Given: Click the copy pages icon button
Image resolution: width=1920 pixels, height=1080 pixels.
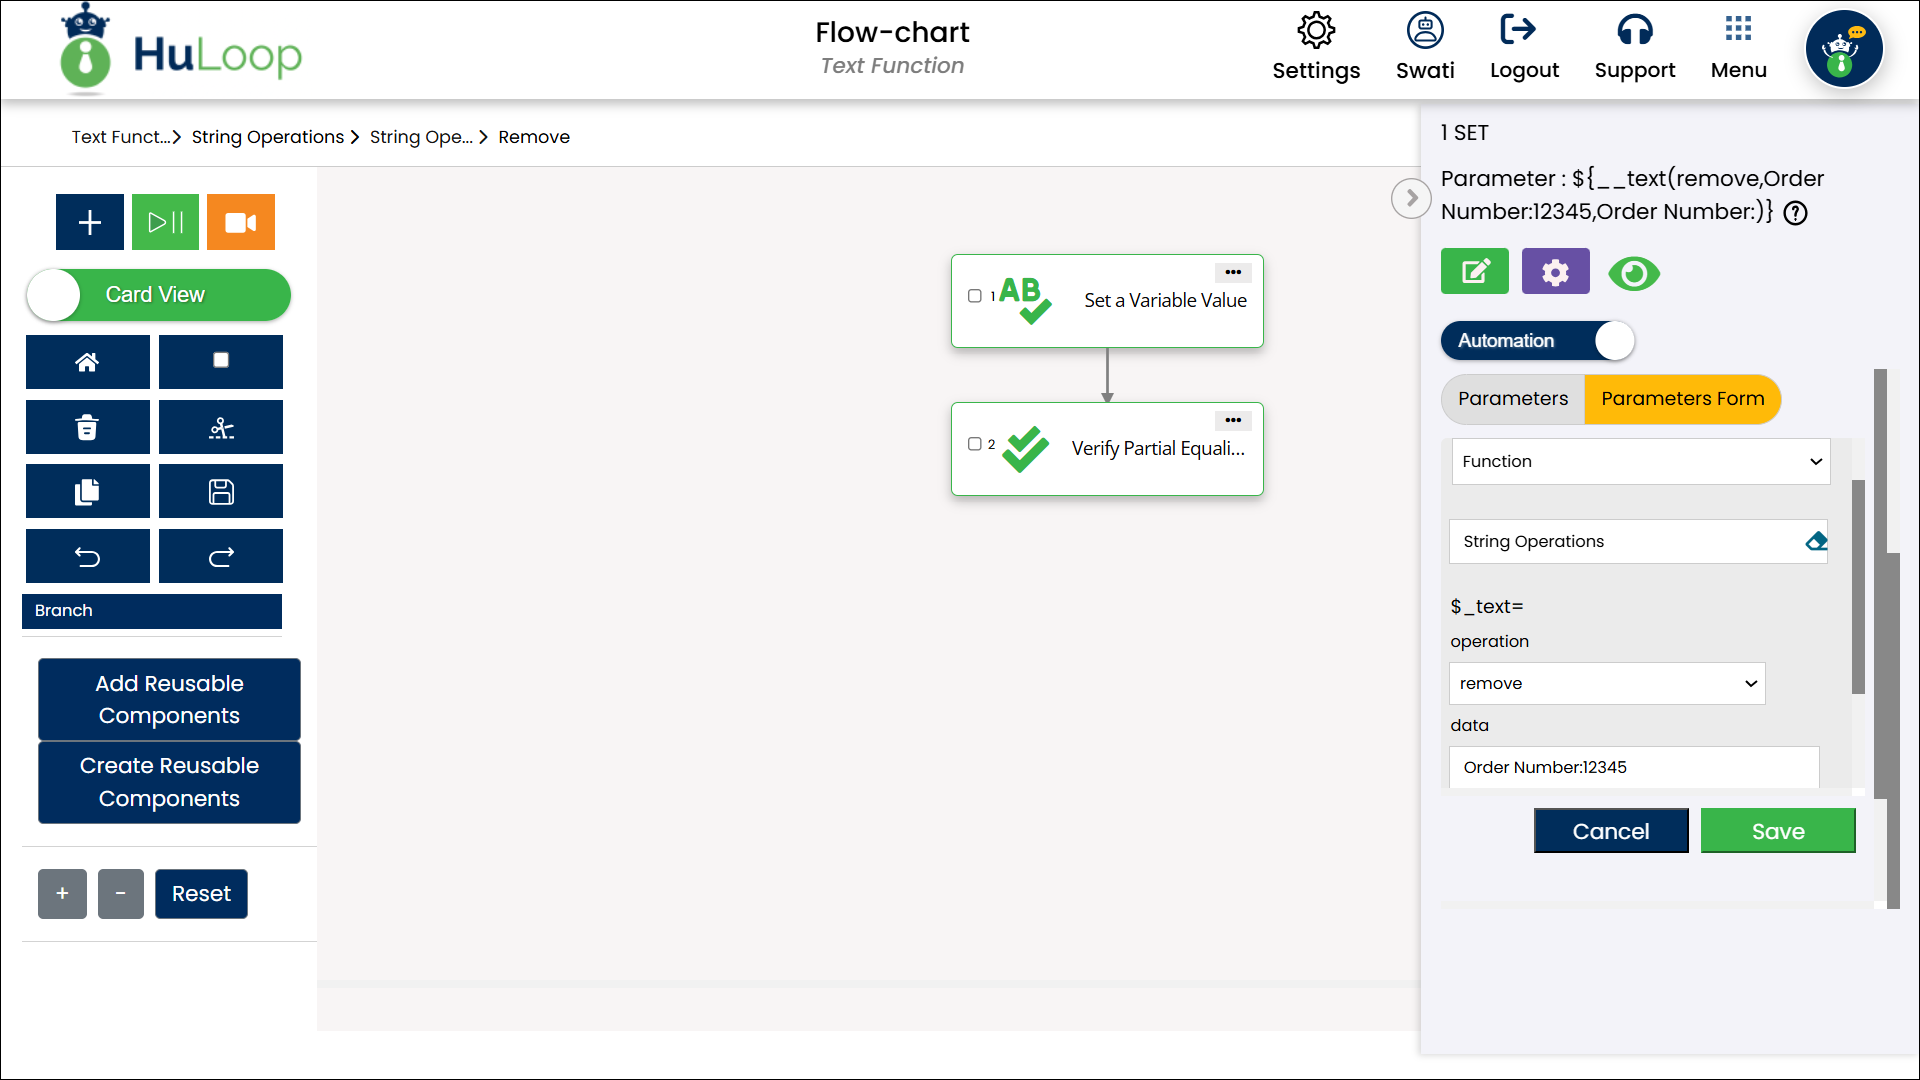Looking at the screenshot, I should click(88, 491).
